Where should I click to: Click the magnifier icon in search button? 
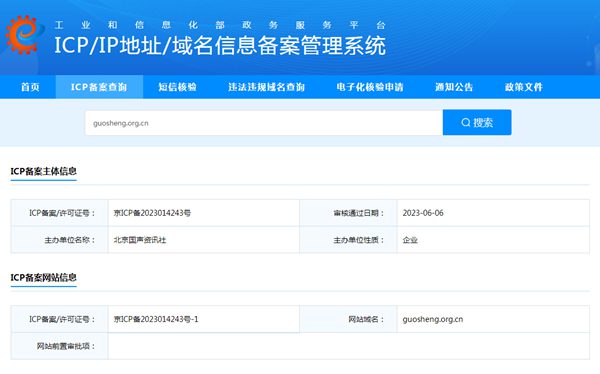(x=466, y=122)
